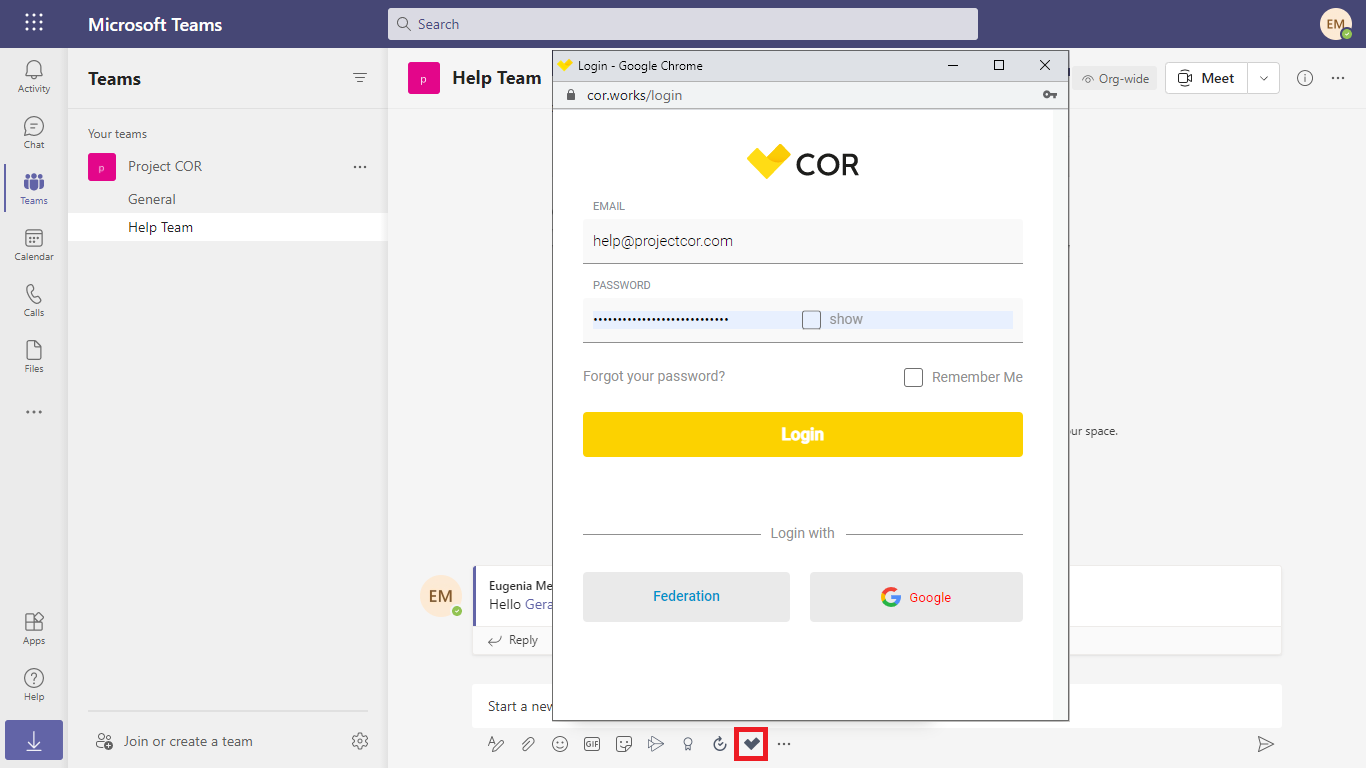This screenshot has height=768, width=1366.
Task: Check the Remember Me checkbox
Action: point(913,377)
